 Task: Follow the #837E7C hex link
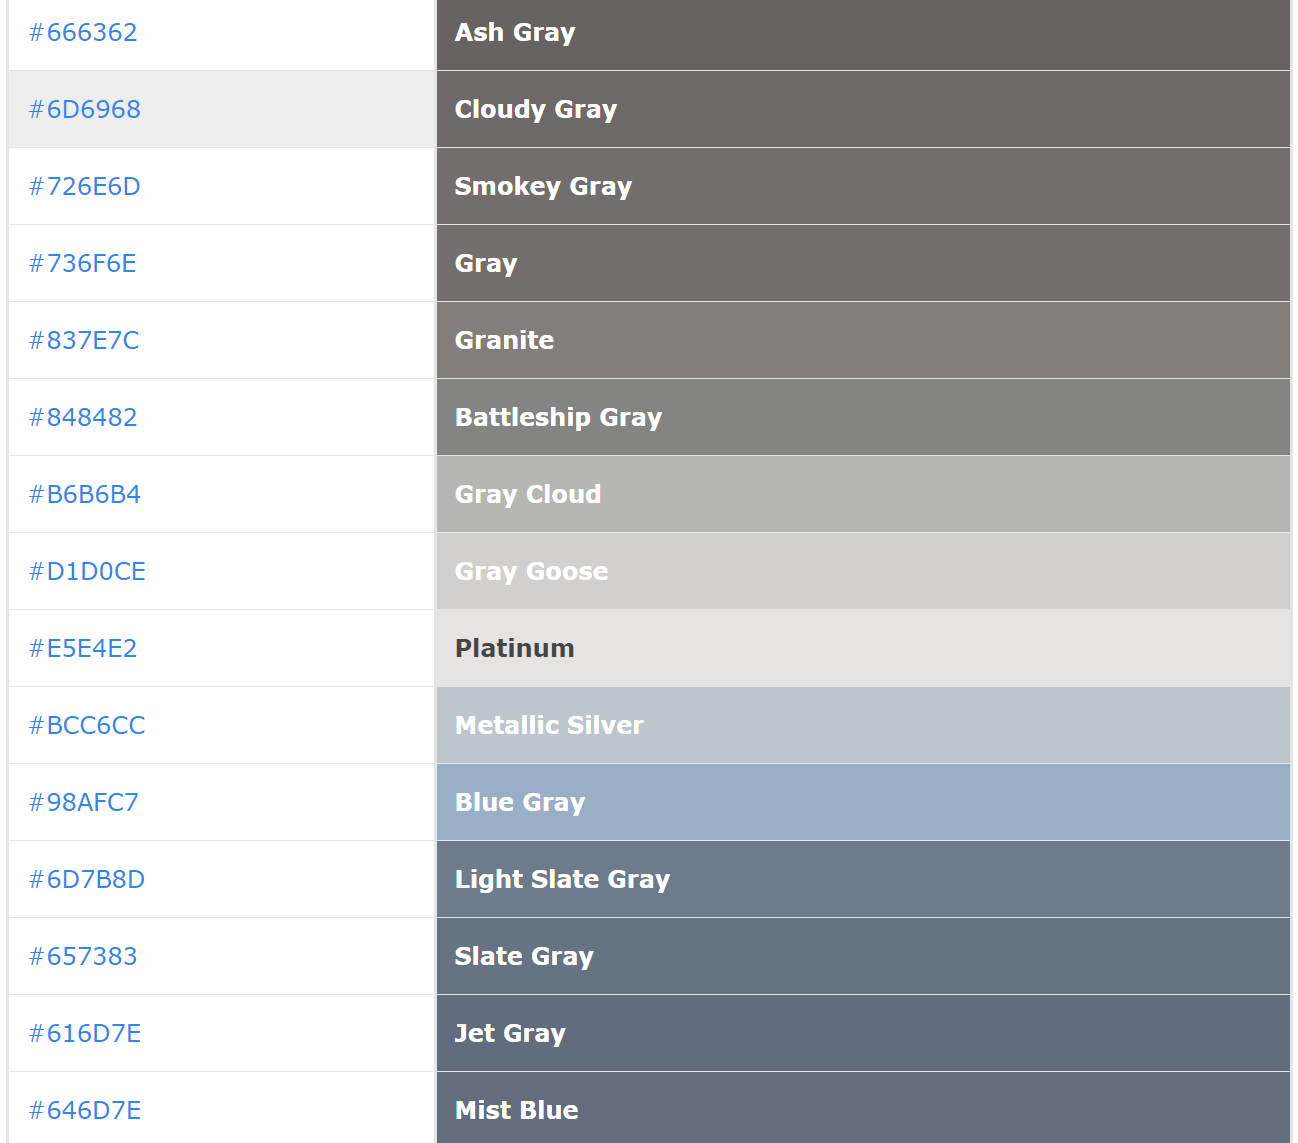(84, 341)
